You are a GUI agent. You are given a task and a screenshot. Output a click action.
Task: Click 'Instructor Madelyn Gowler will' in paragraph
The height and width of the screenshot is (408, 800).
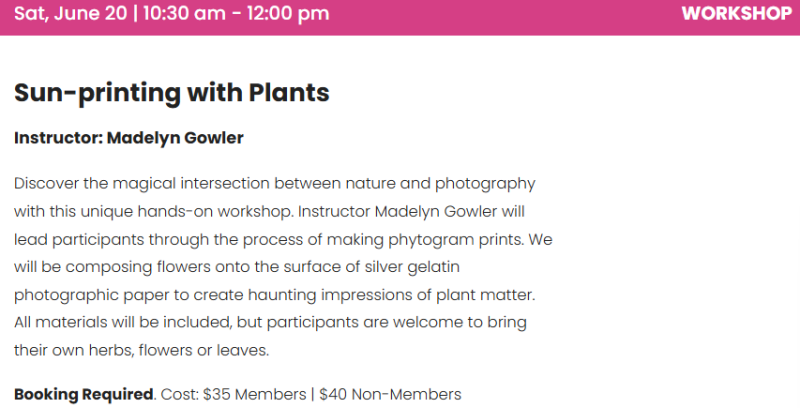point(411,212)
